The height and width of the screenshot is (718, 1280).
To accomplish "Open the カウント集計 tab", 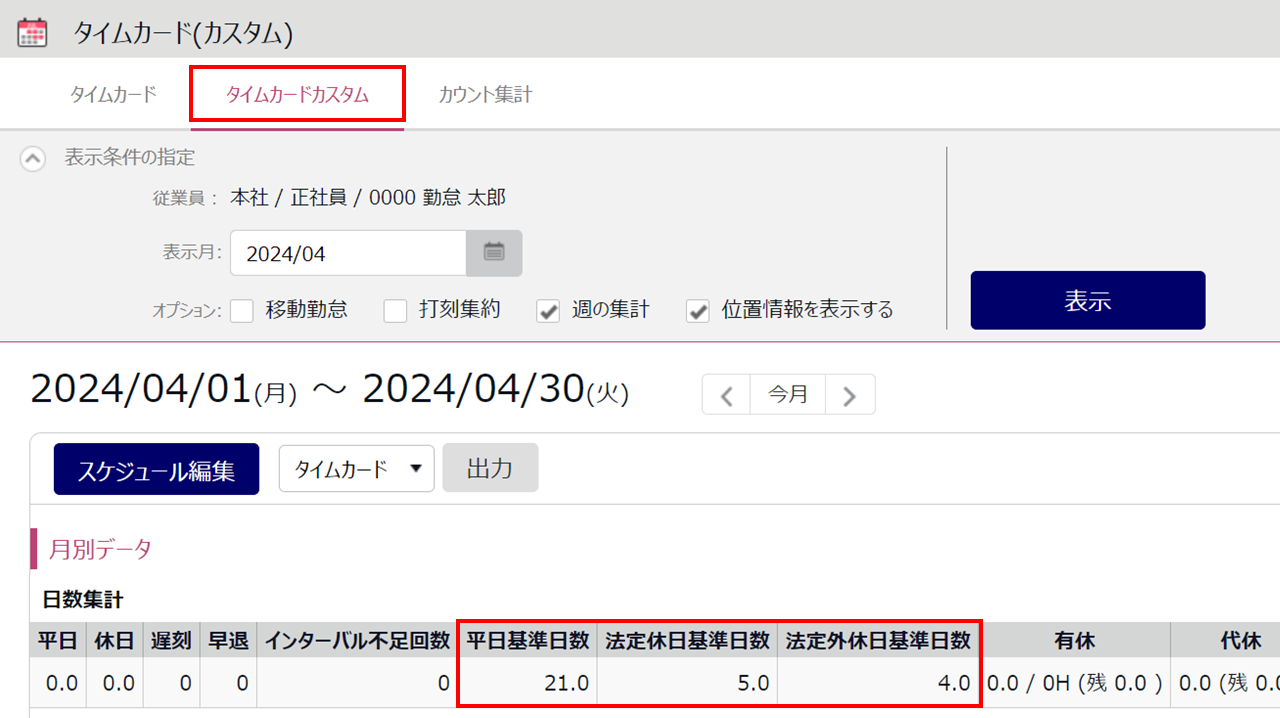I will 485,95.
